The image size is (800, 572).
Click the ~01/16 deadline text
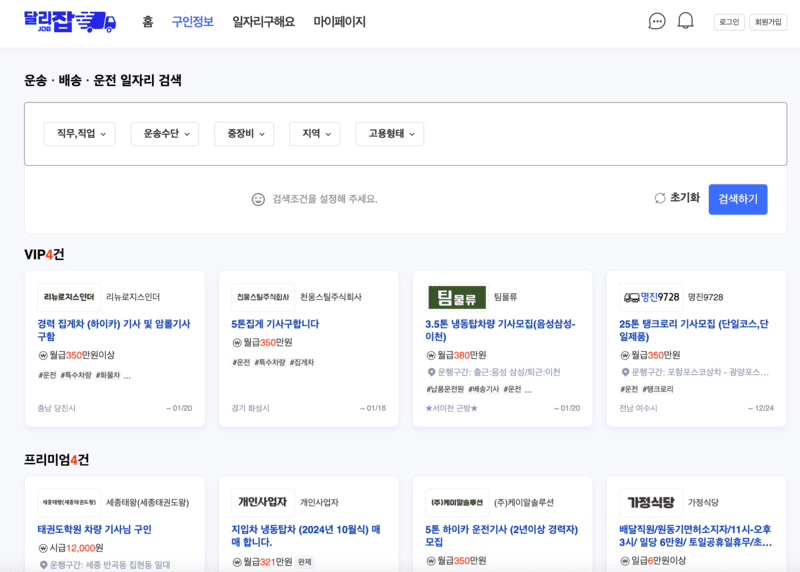[373, 408]
